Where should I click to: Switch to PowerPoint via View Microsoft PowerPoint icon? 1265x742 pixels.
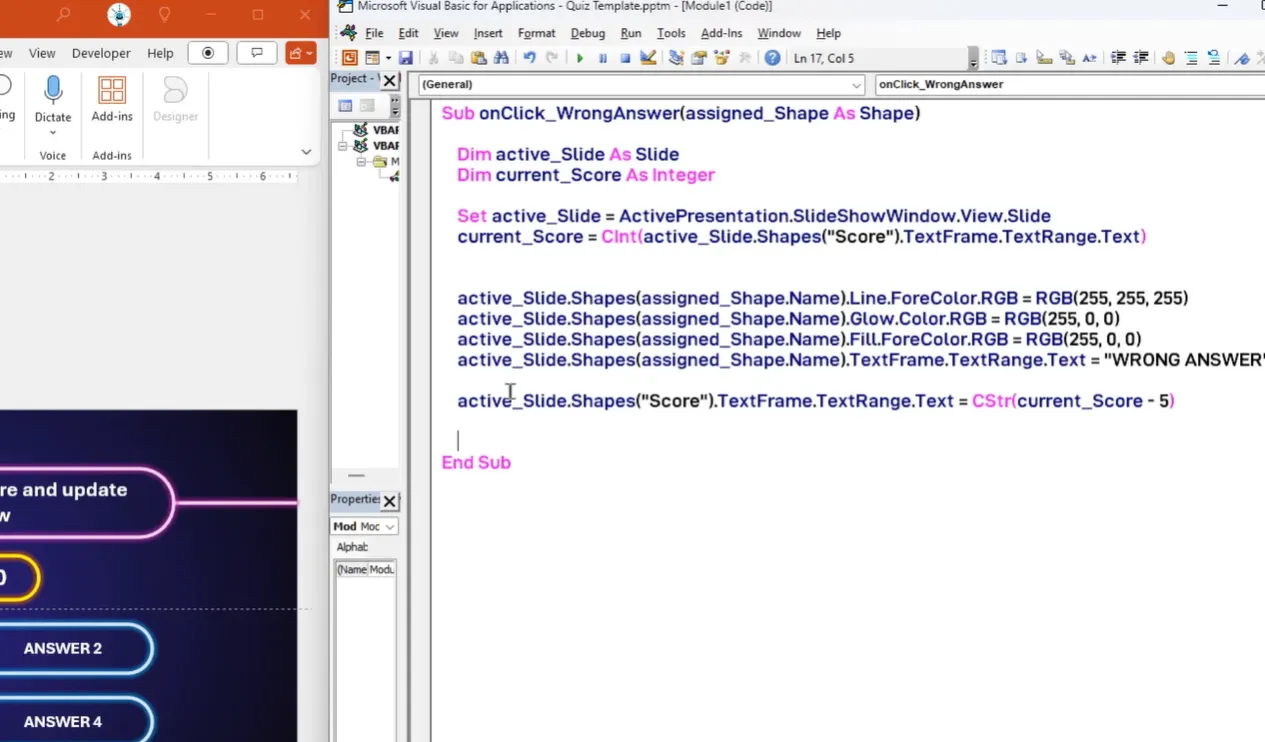pyautogui.click(x=350, y=58)
